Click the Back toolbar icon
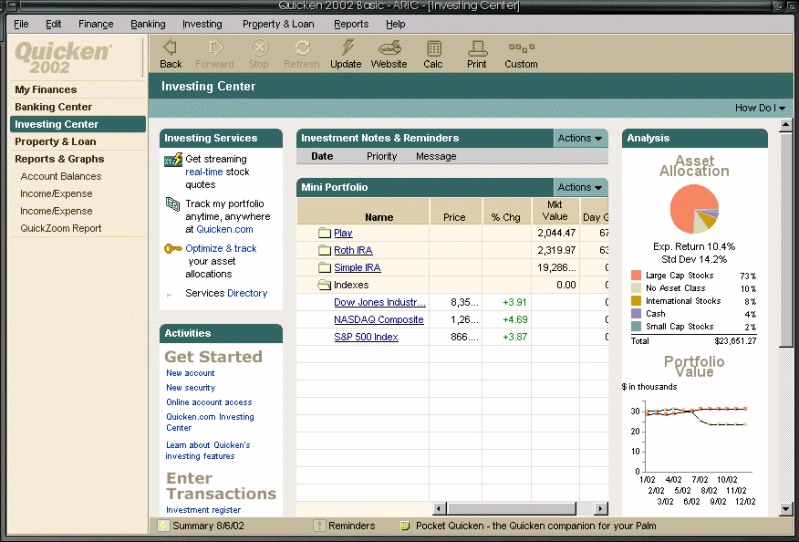This screenshot has height=542, width=799. point(170,48)
